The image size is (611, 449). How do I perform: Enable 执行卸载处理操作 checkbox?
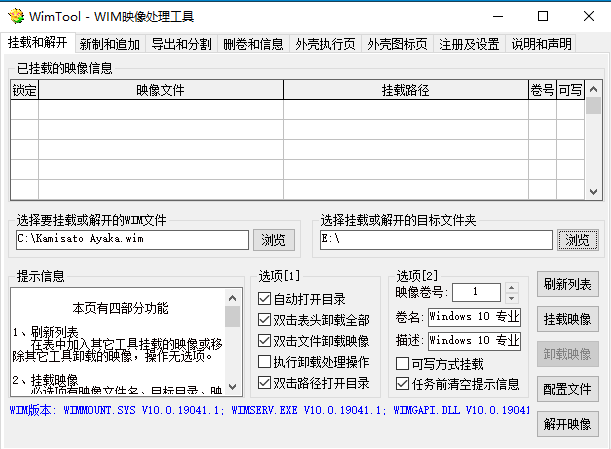(x=314, y=362)
